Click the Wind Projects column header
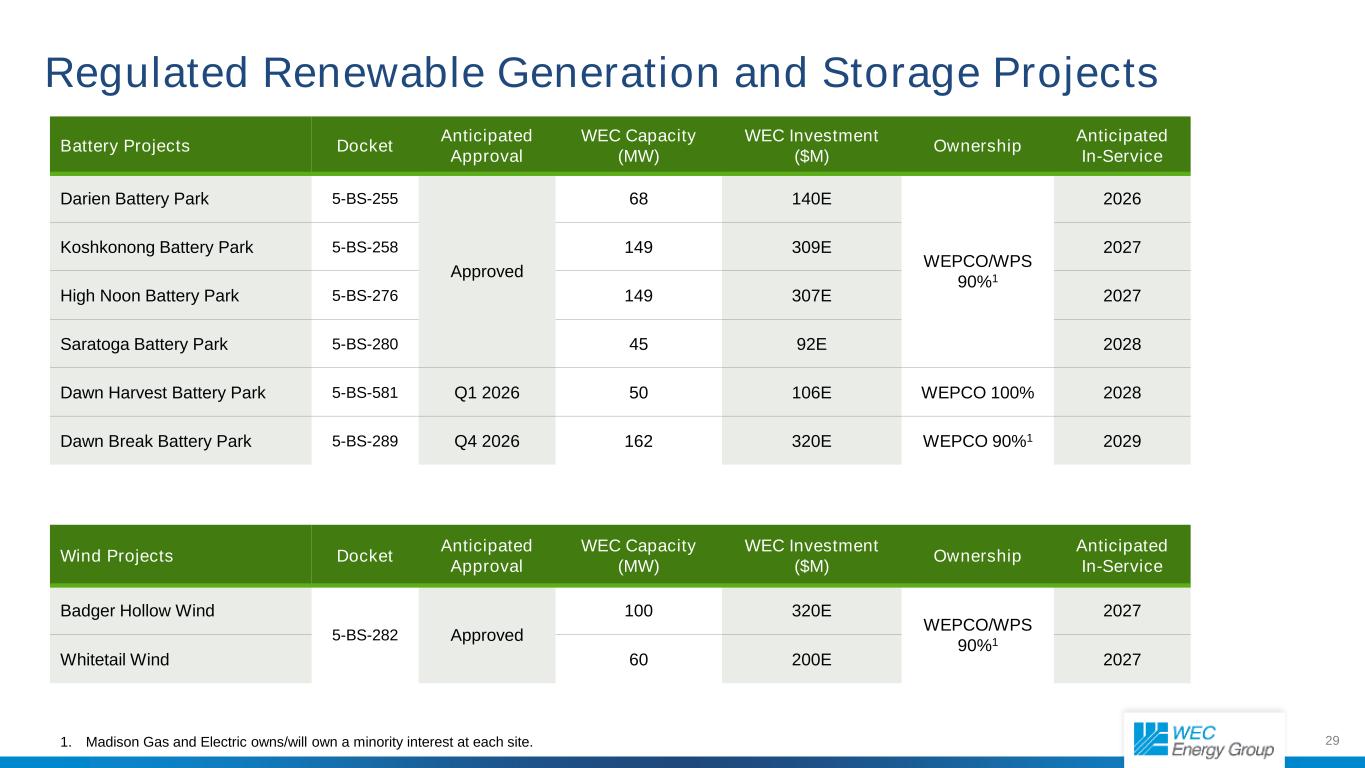This screenshot has width=1365, height=768. [x=116, y=556]
